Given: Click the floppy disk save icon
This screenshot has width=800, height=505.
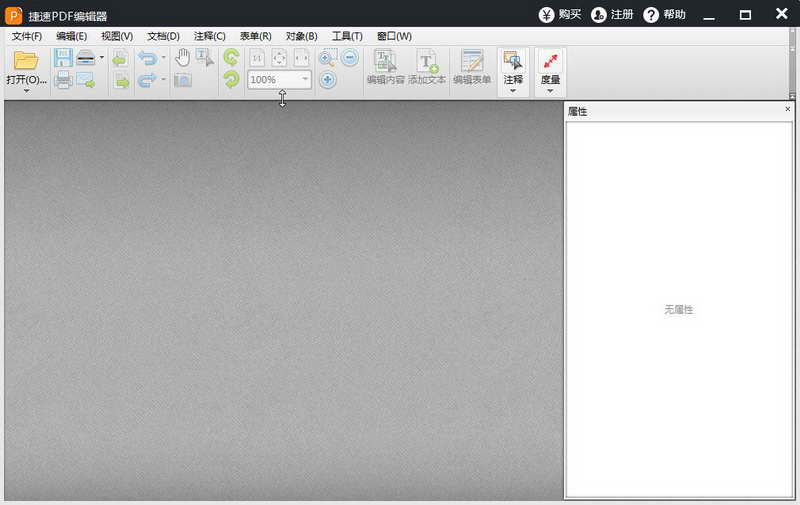Looking at the screenshot, I should point(63,58).
